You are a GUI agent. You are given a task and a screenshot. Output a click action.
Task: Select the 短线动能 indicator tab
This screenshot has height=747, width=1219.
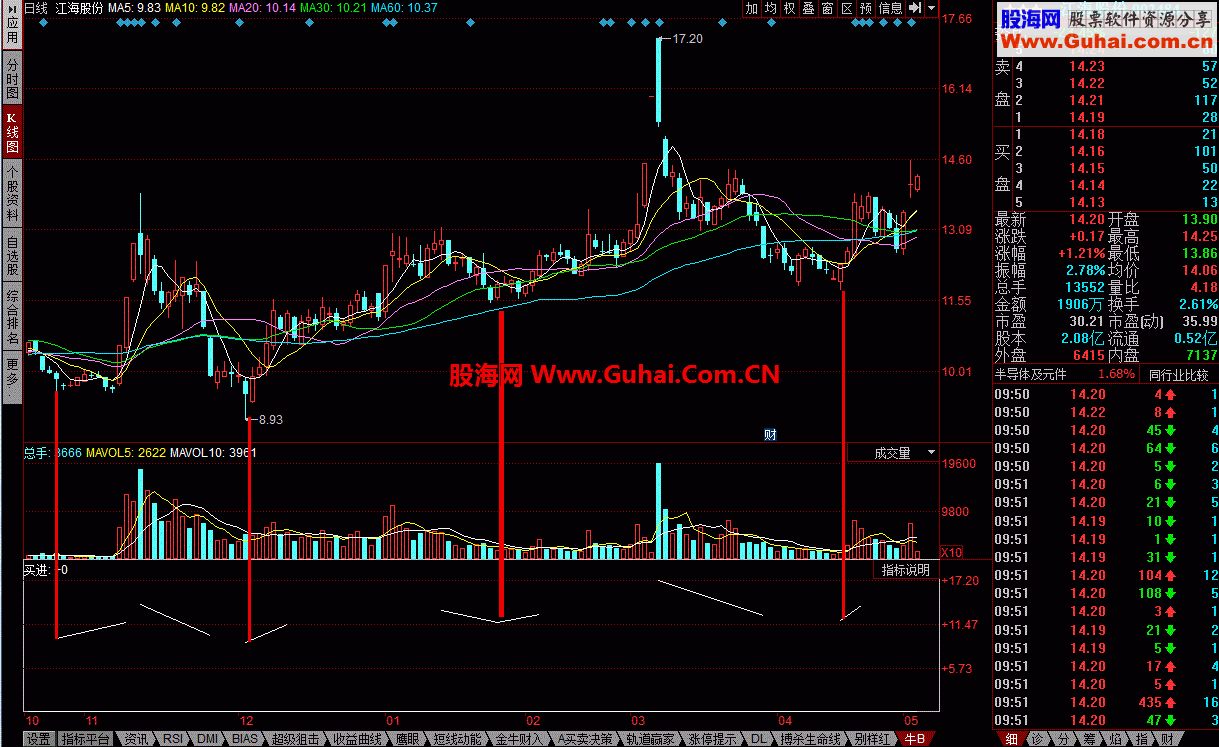click(458, 739)
